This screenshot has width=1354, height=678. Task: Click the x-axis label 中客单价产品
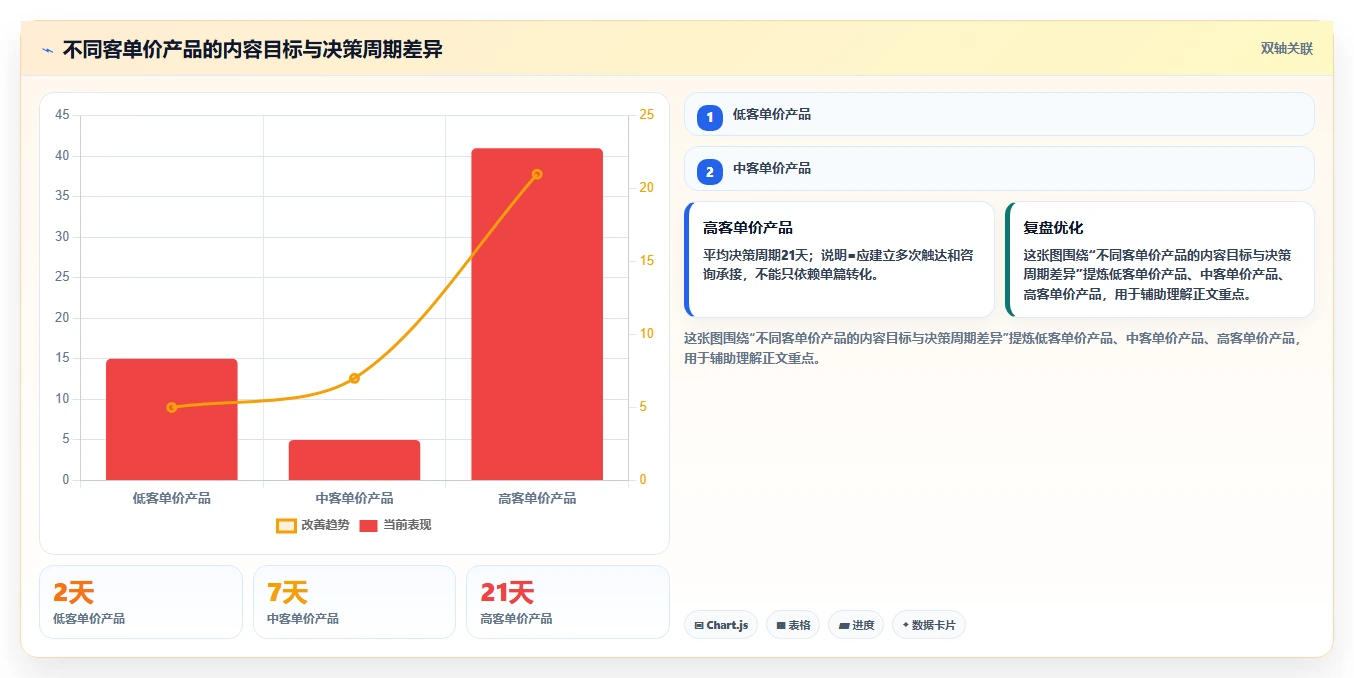[354, 498]
